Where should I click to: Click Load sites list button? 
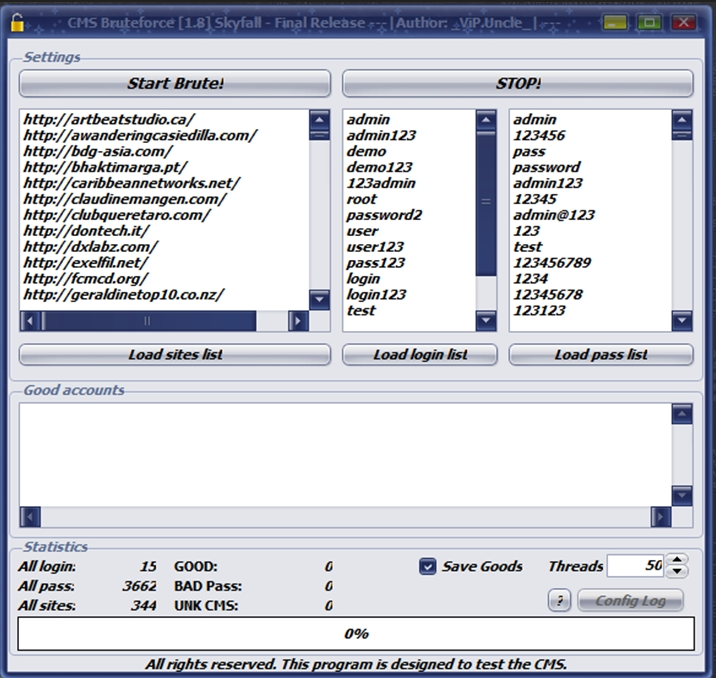tap(175, 355)
